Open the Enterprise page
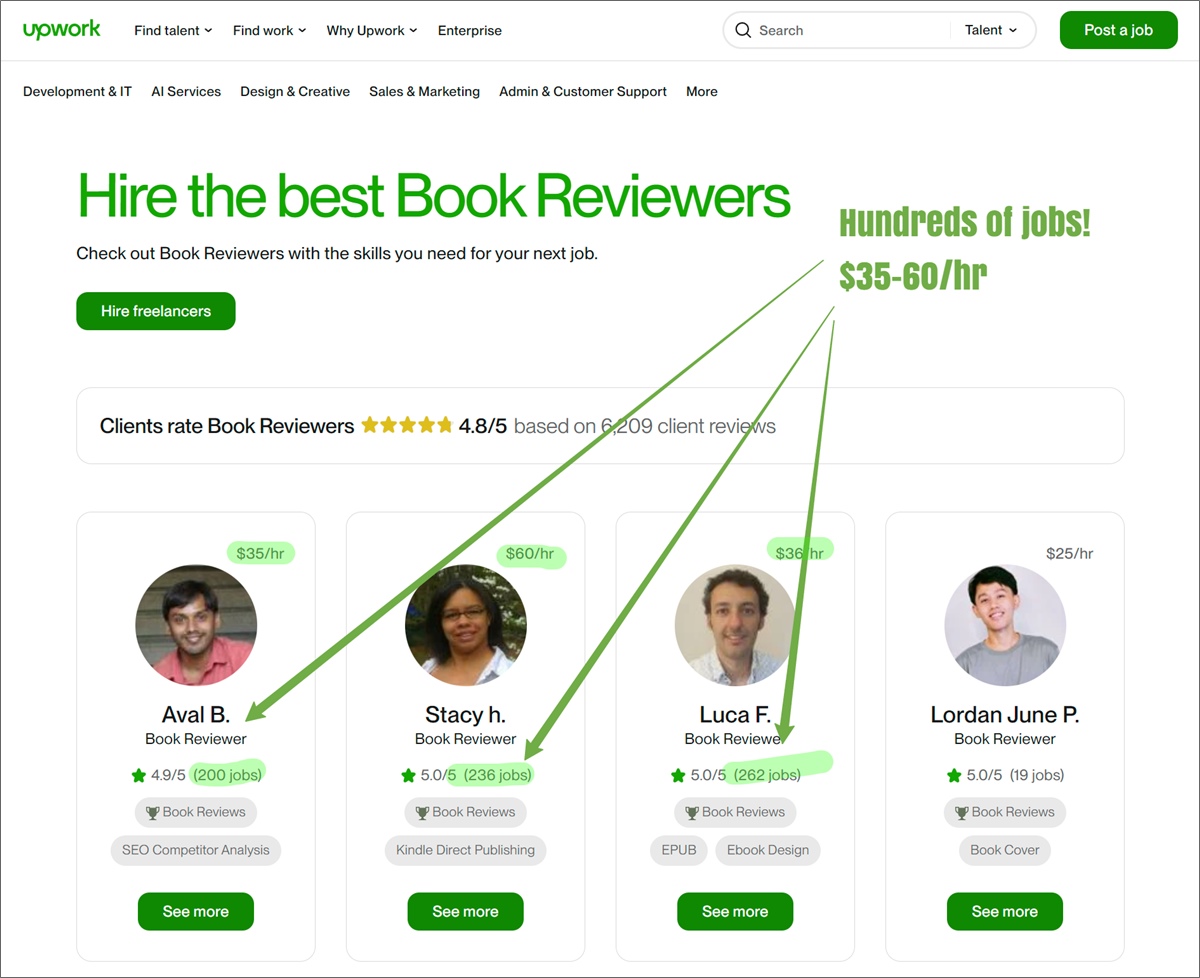The height and width of the screenshot is (978, 1200). coord(470,30)
